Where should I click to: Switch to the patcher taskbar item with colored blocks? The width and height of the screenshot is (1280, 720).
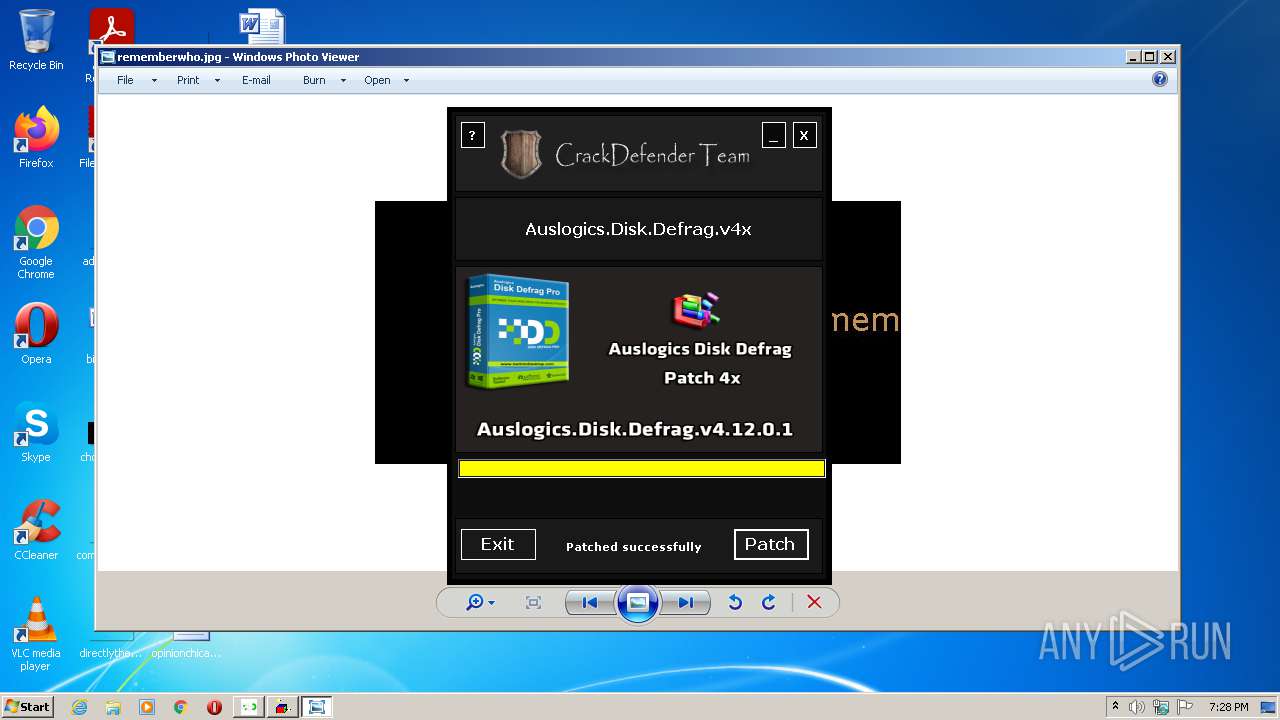click(x=282, y=707)
